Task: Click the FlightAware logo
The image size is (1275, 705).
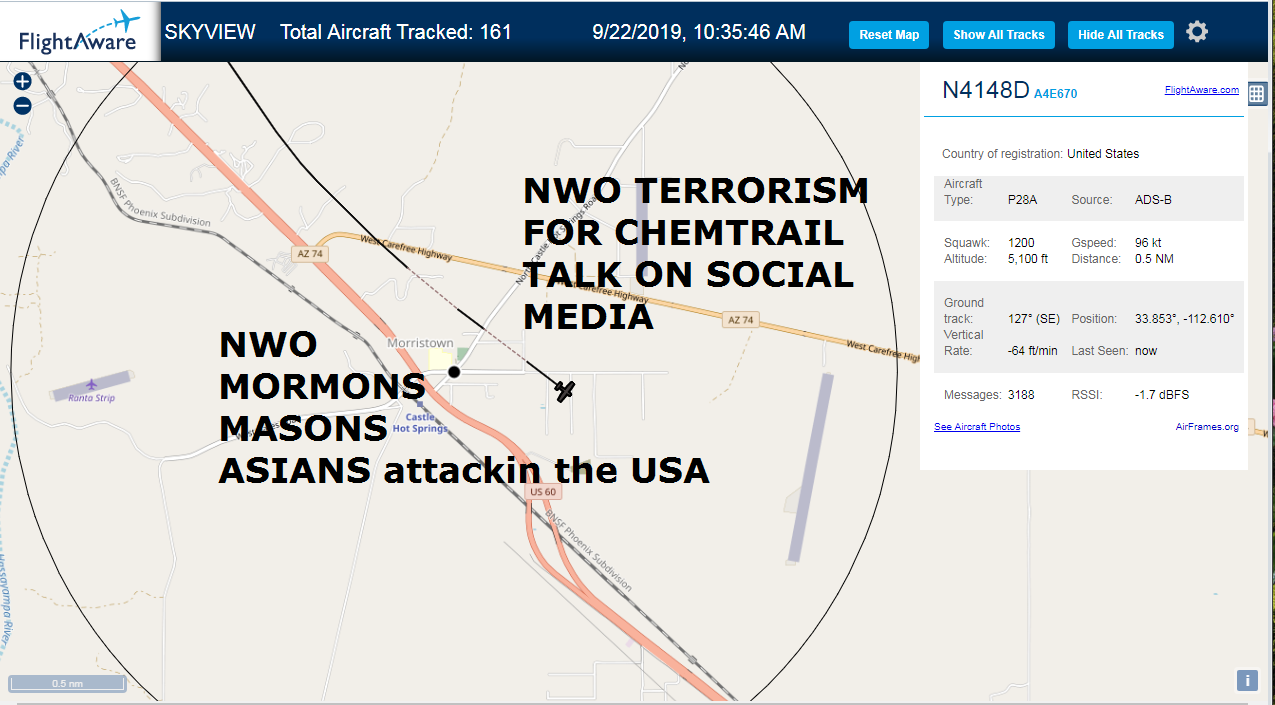Action: tap(80, 31)
